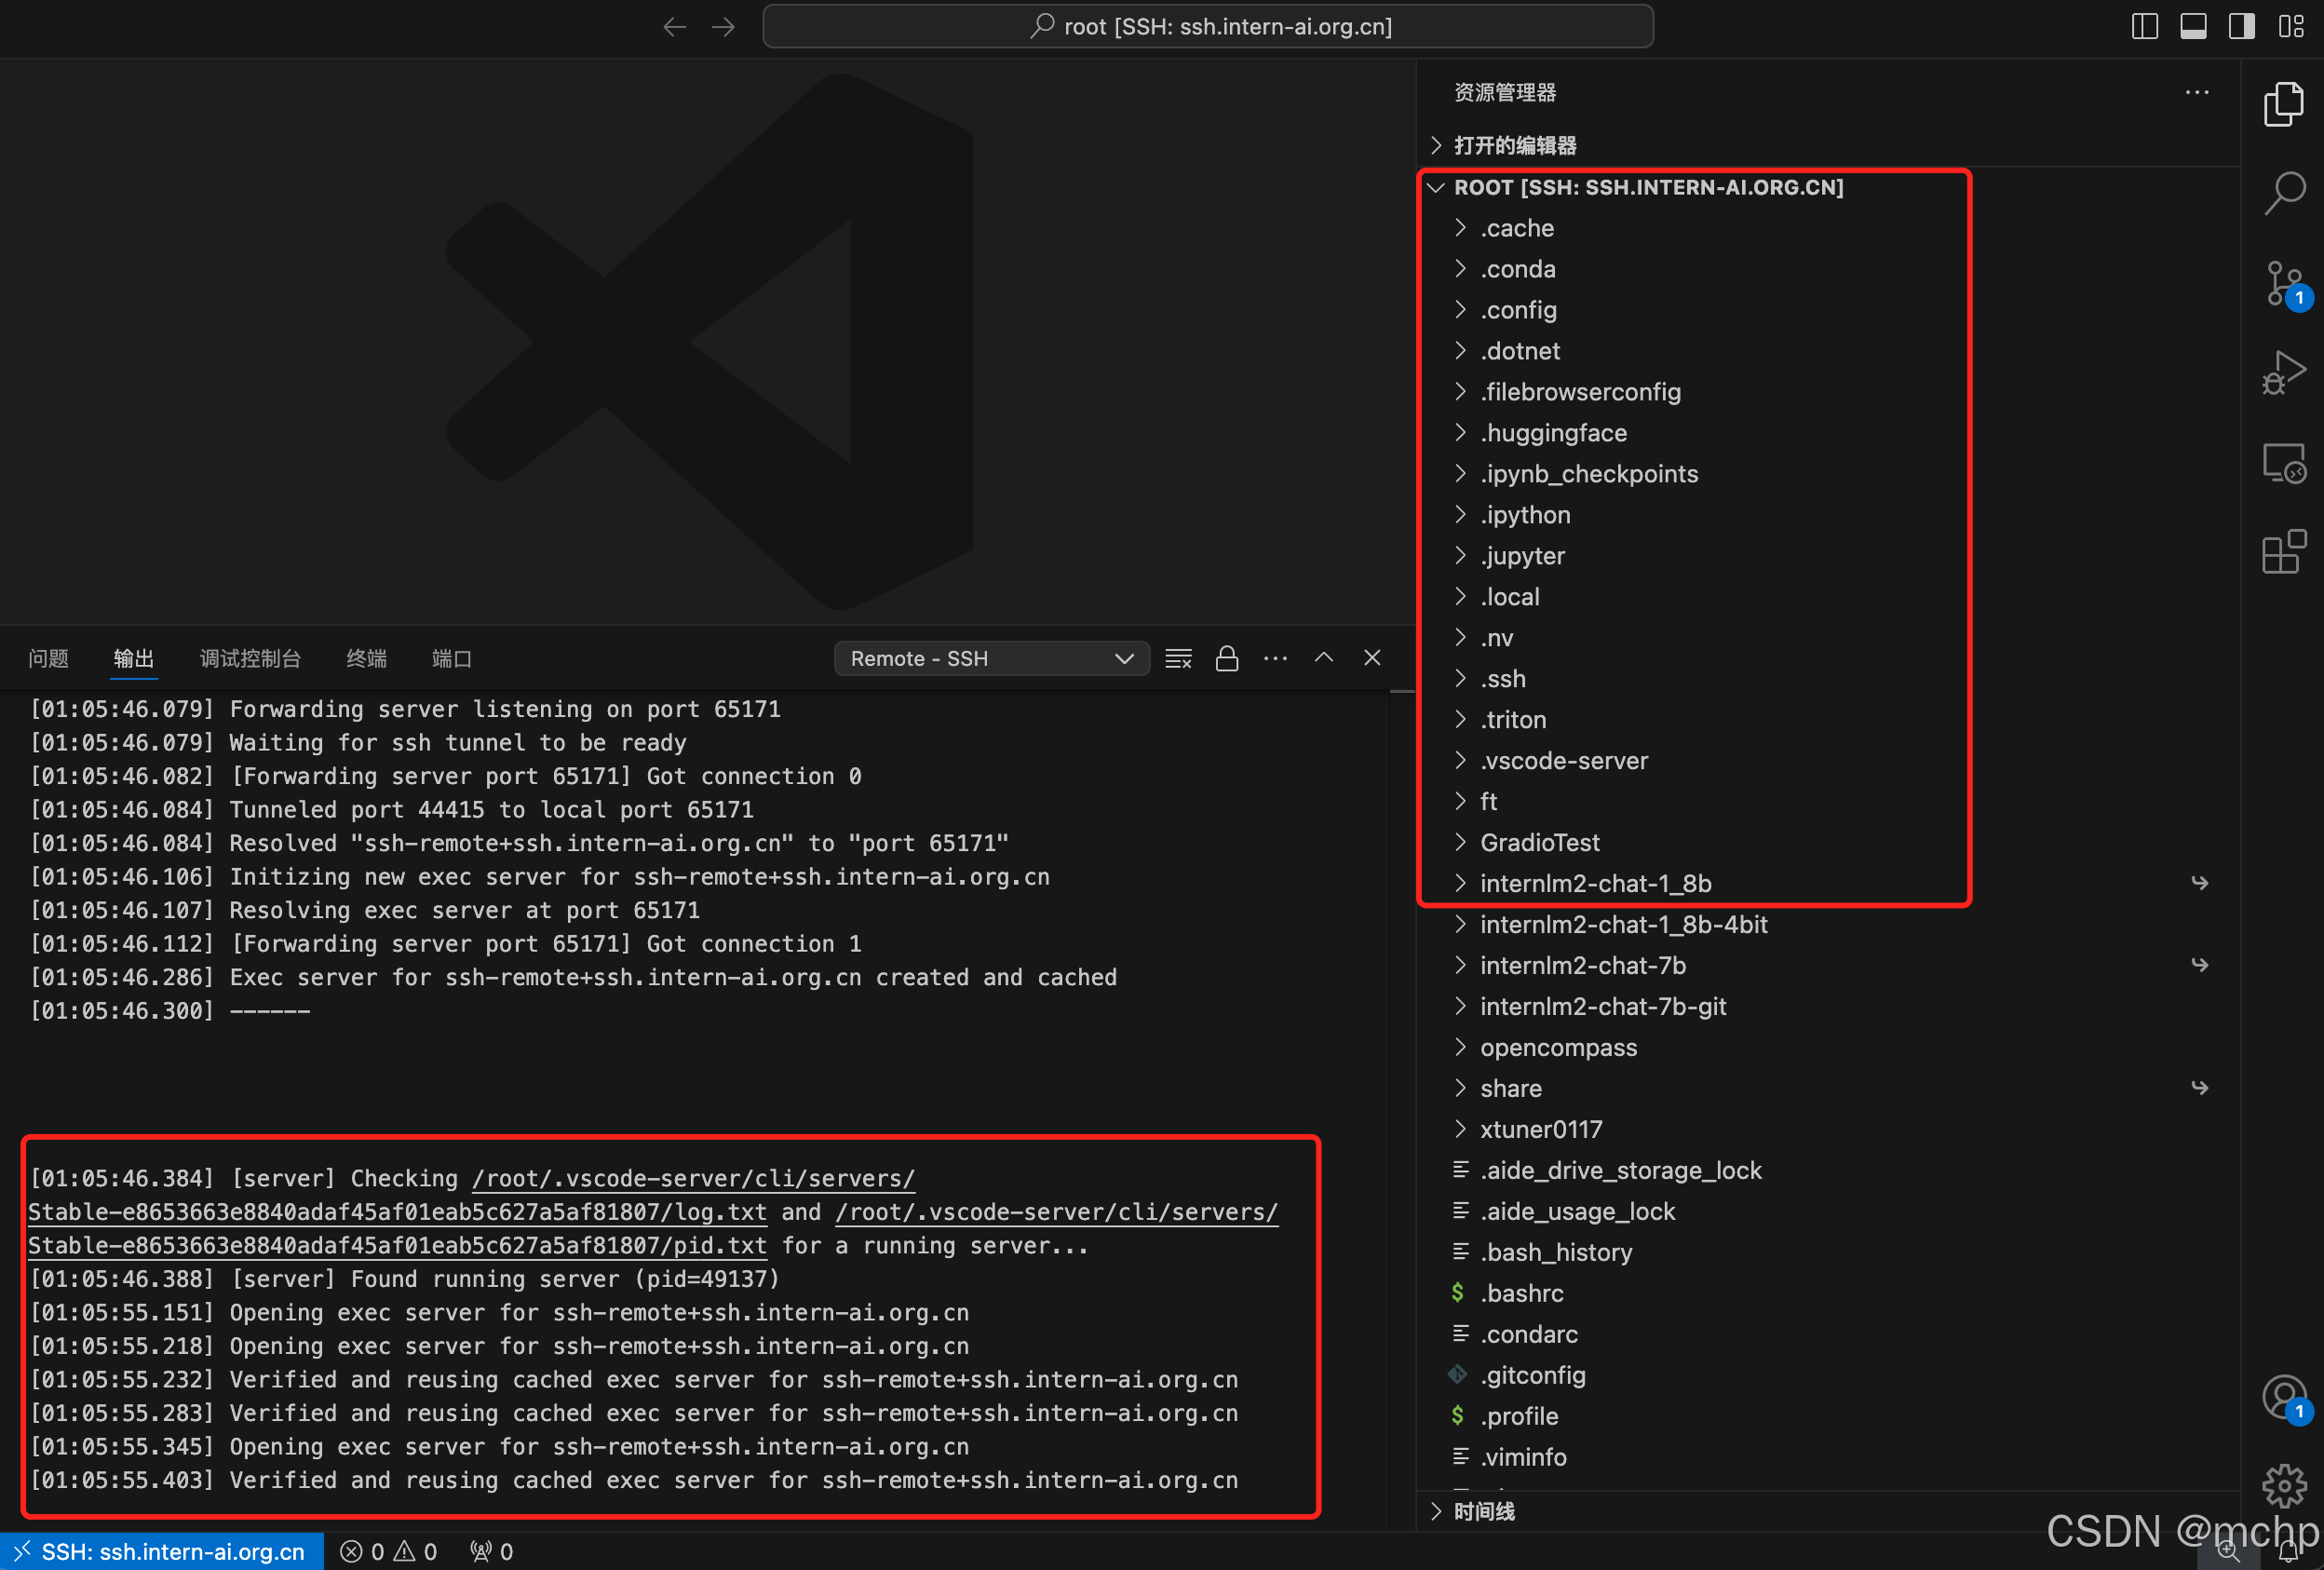Screen dimensions: 2324x1570
Task: Switch to the 调试控制台 tab
Action: [250, 658]
